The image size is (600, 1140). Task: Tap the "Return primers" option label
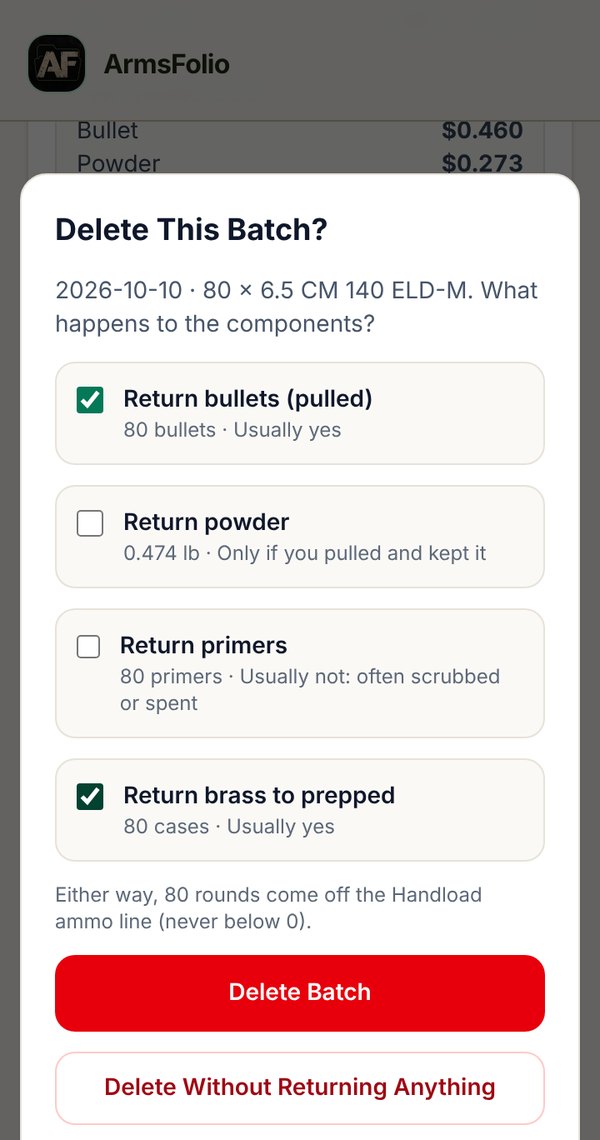coord(204,645)
